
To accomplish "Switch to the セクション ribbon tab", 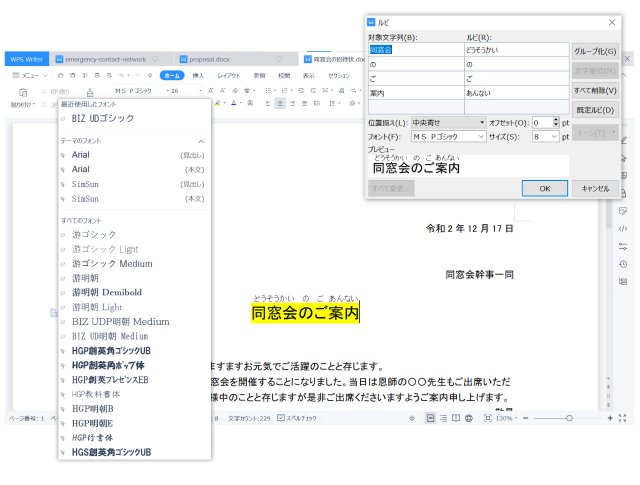I will click(x=339, y=76).
